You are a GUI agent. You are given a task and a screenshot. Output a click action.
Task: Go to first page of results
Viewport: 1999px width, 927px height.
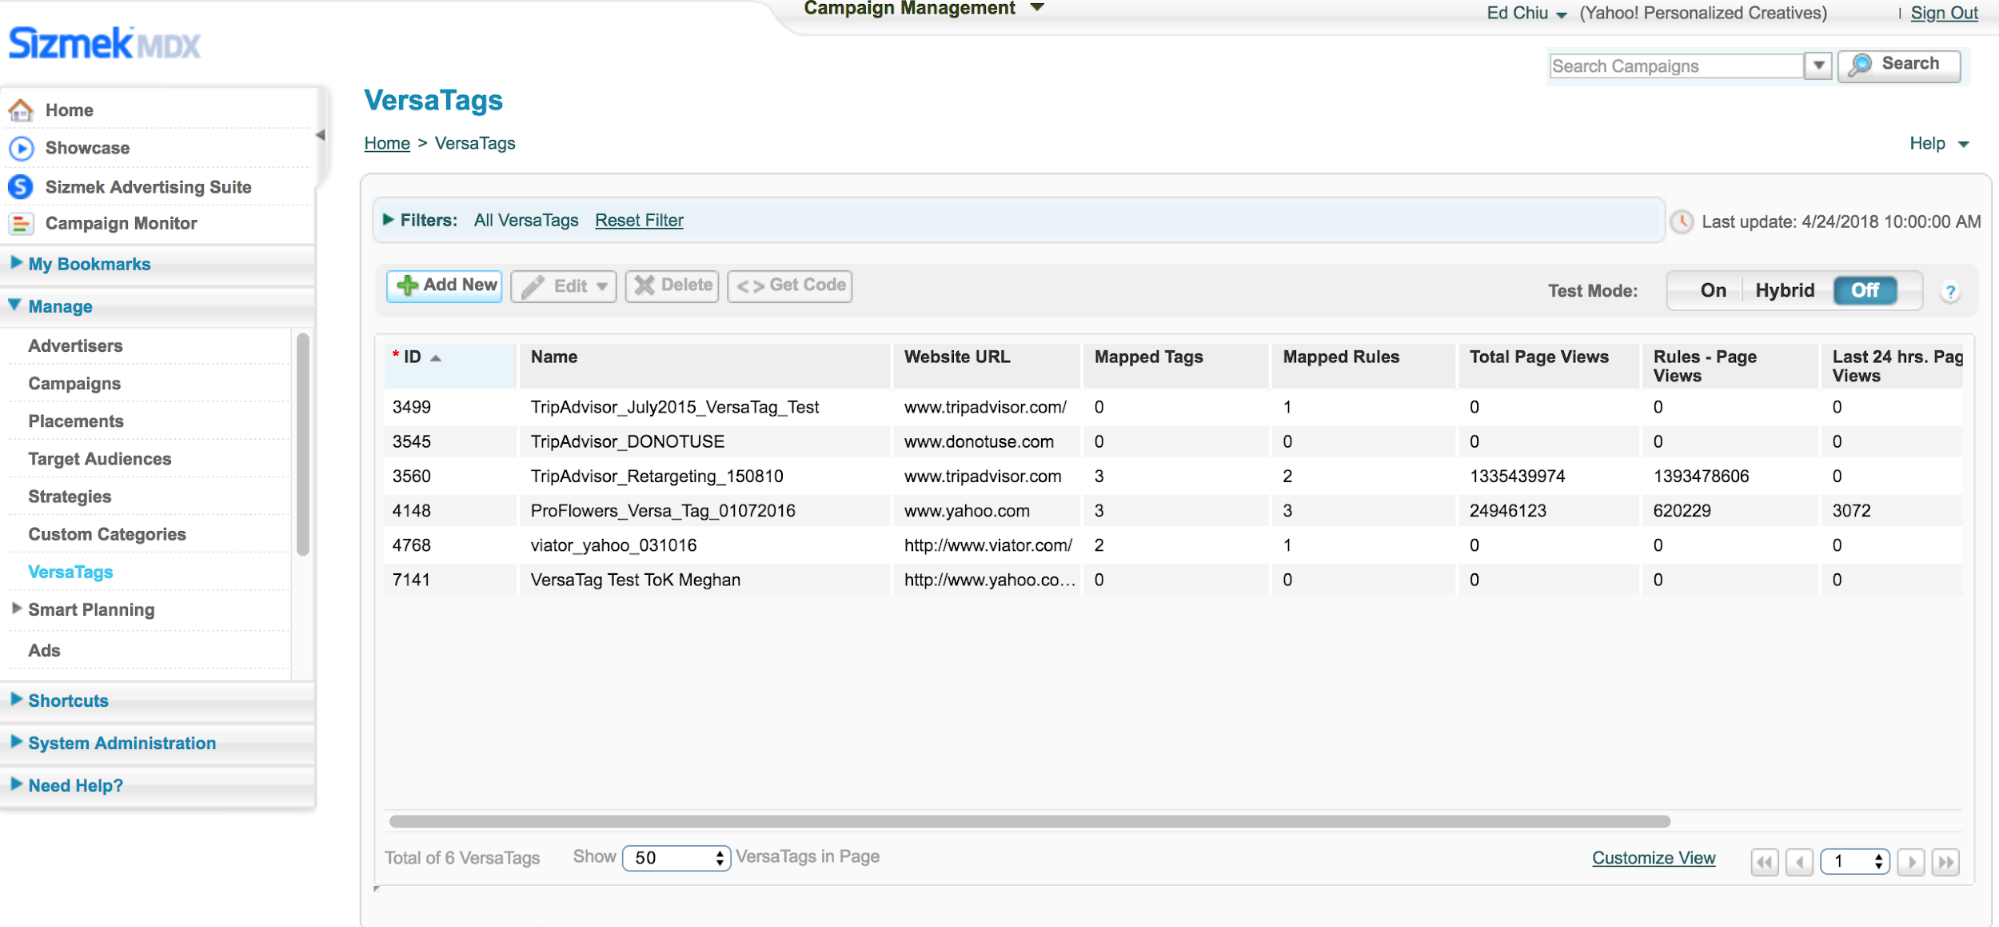[x=1765, y=862]
